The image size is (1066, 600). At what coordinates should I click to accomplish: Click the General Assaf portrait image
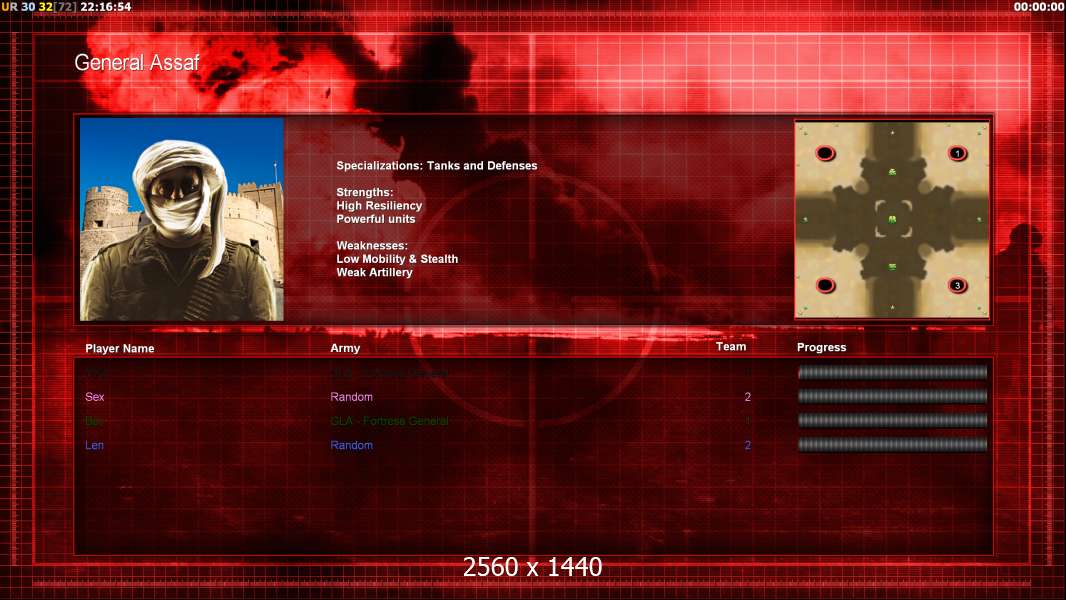(x=182, y=219)
